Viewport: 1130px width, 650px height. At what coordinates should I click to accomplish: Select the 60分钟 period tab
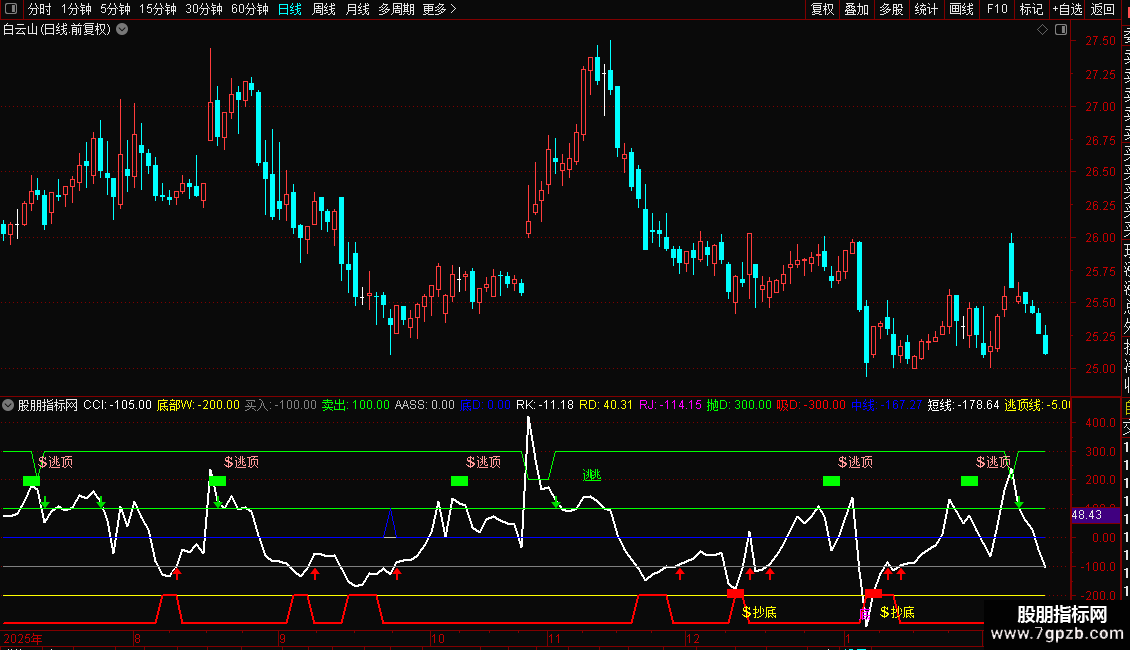pos(249,9)
